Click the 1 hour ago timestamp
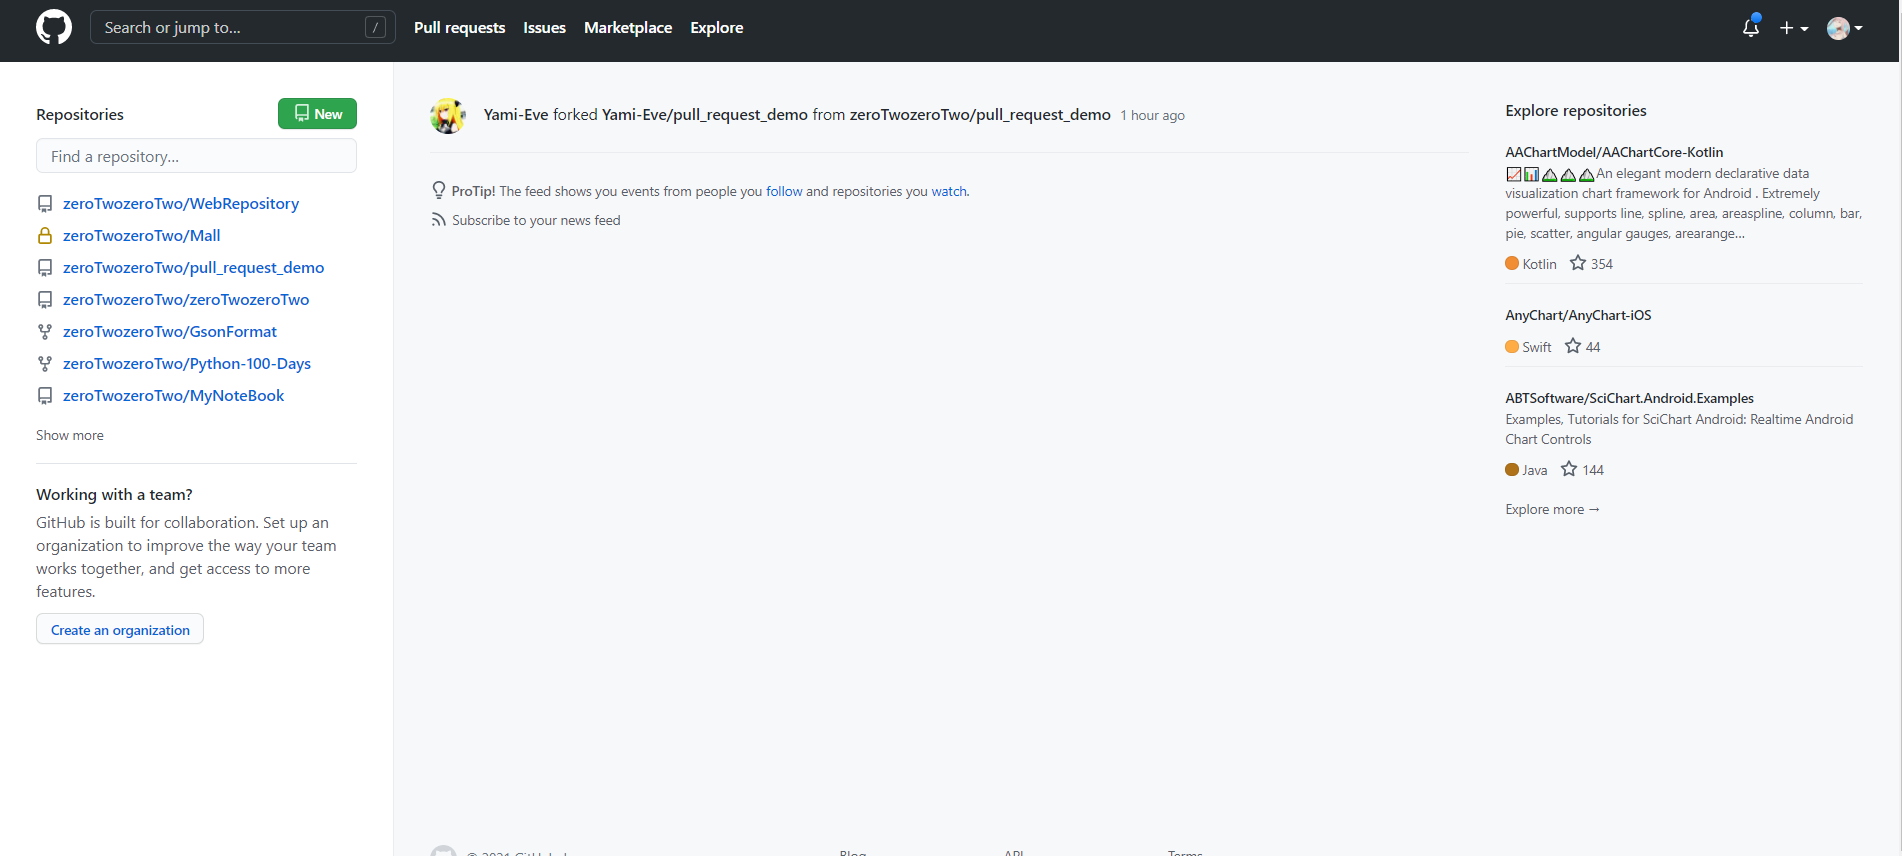1902x856 pixels. coord(1152,115)
